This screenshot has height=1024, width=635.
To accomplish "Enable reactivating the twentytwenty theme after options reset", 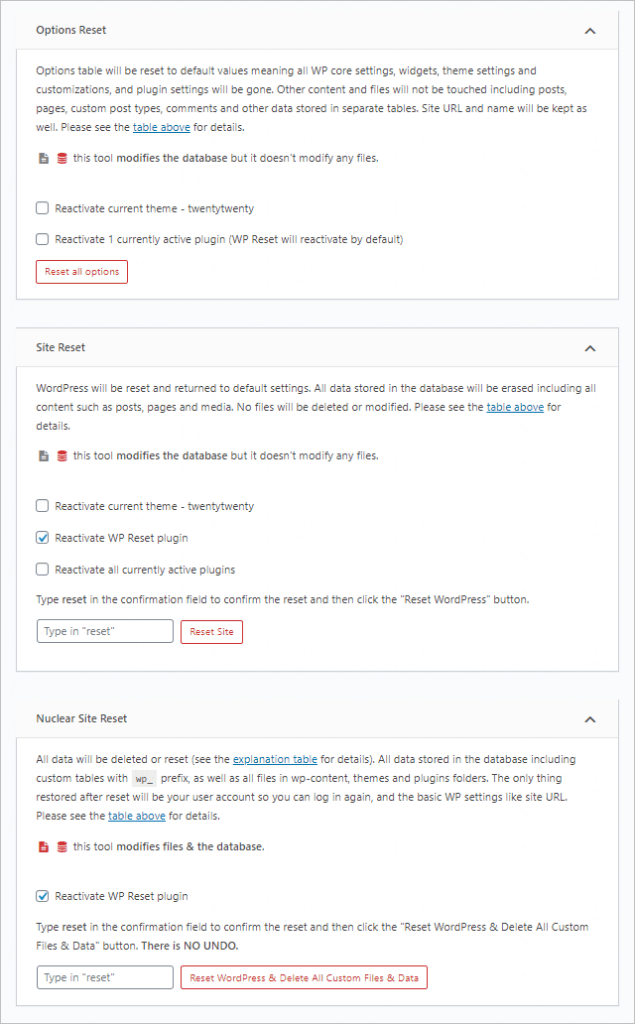I will (41, 208).
